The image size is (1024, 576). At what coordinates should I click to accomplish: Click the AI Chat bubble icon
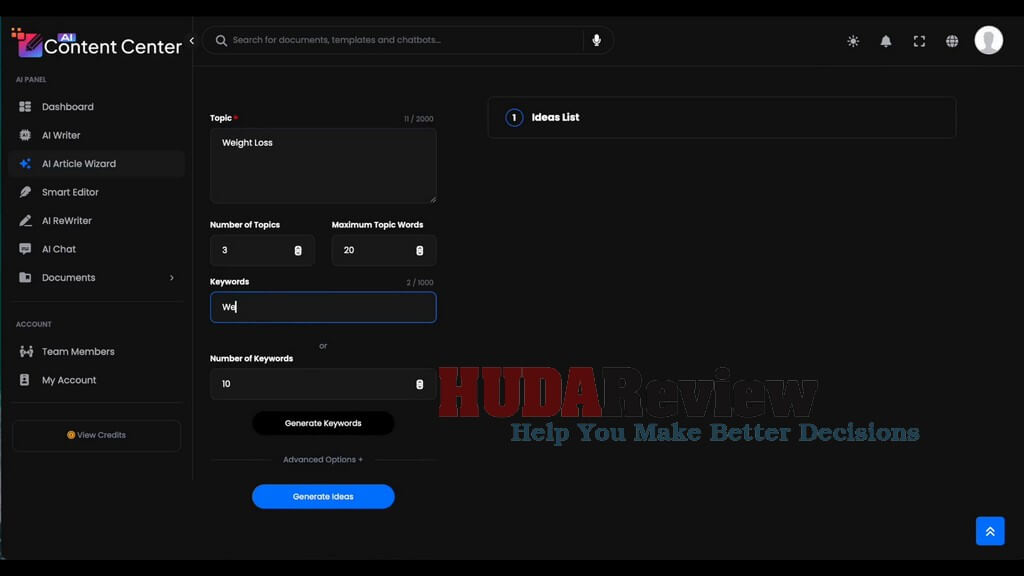point(25,249)
